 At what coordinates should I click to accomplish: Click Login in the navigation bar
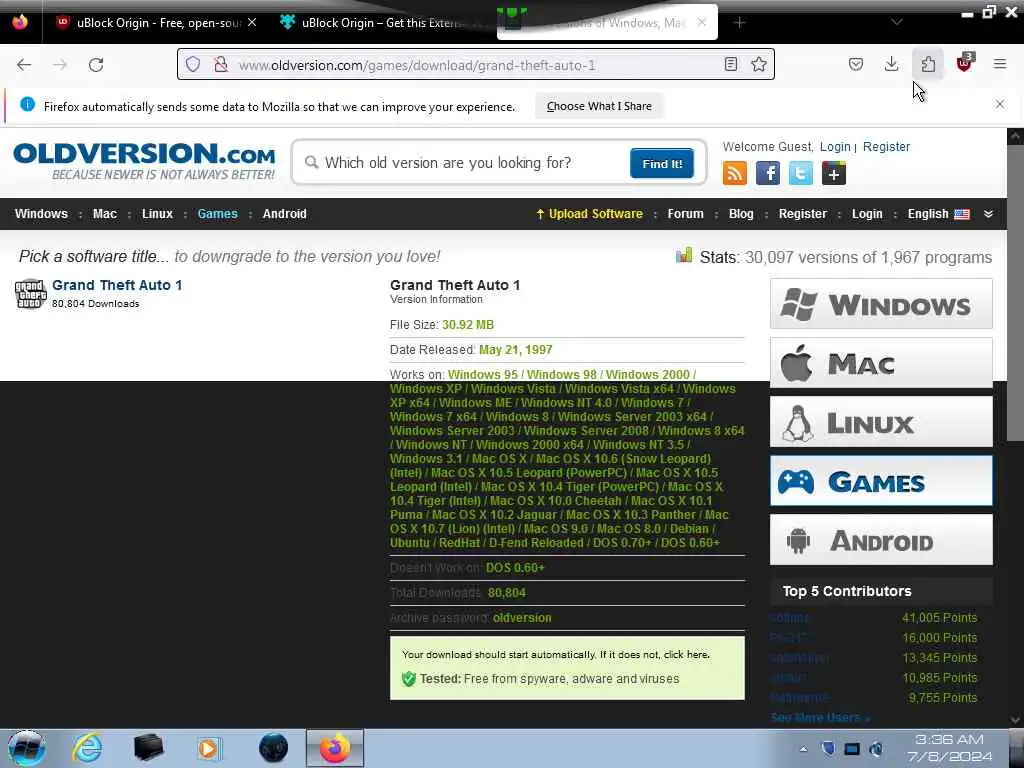pos(867,214)
